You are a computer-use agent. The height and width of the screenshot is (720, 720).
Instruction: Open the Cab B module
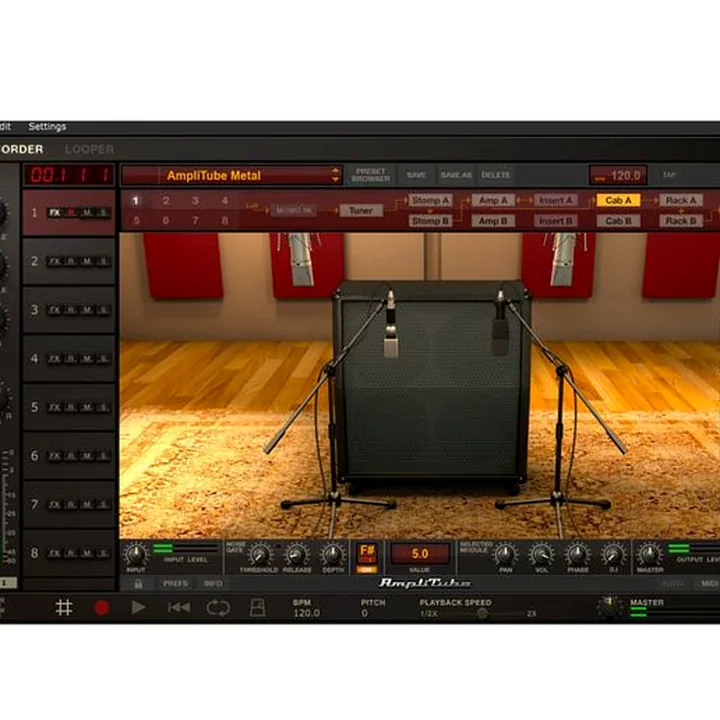click(618, 221)
